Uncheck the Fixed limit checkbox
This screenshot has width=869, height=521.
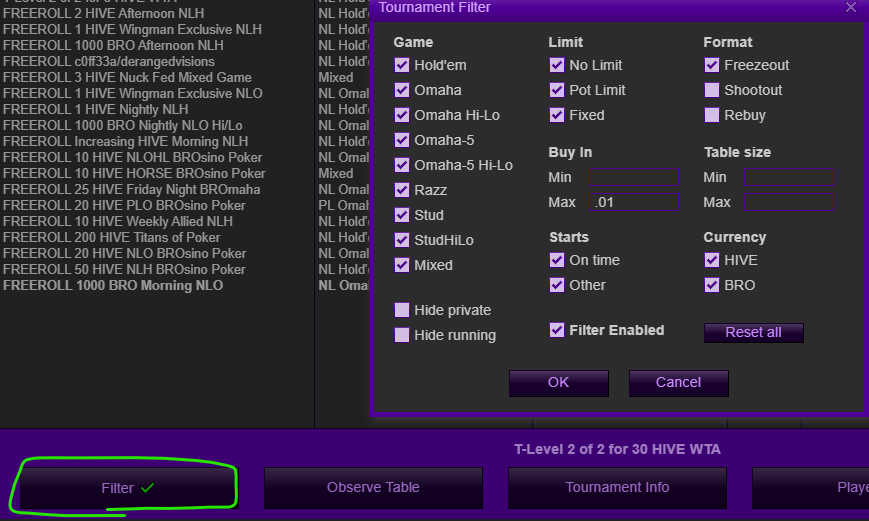(x=557, y=115)
